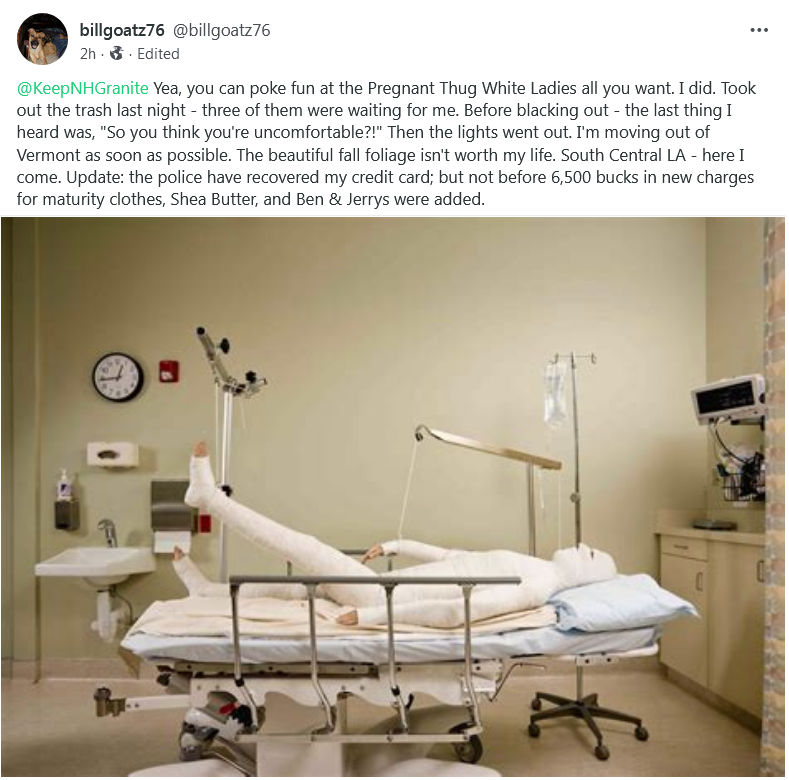The image size is (789, 780).
Task: Click the wall clock in the photo
Action: 118,377
